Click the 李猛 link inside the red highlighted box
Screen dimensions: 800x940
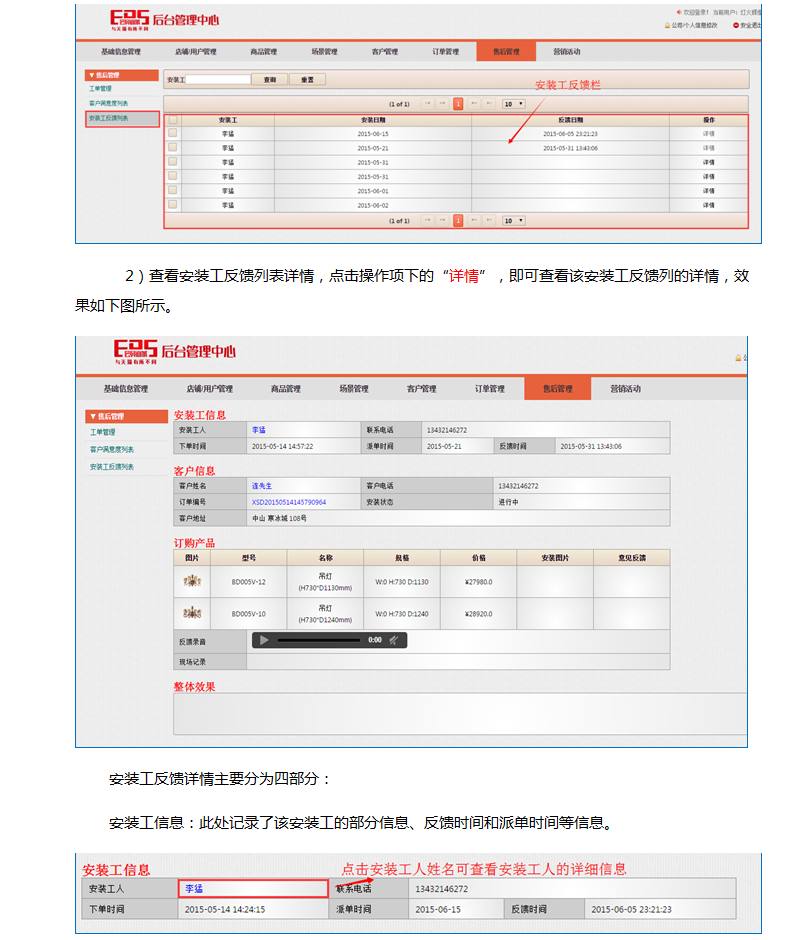pos(194,888)
